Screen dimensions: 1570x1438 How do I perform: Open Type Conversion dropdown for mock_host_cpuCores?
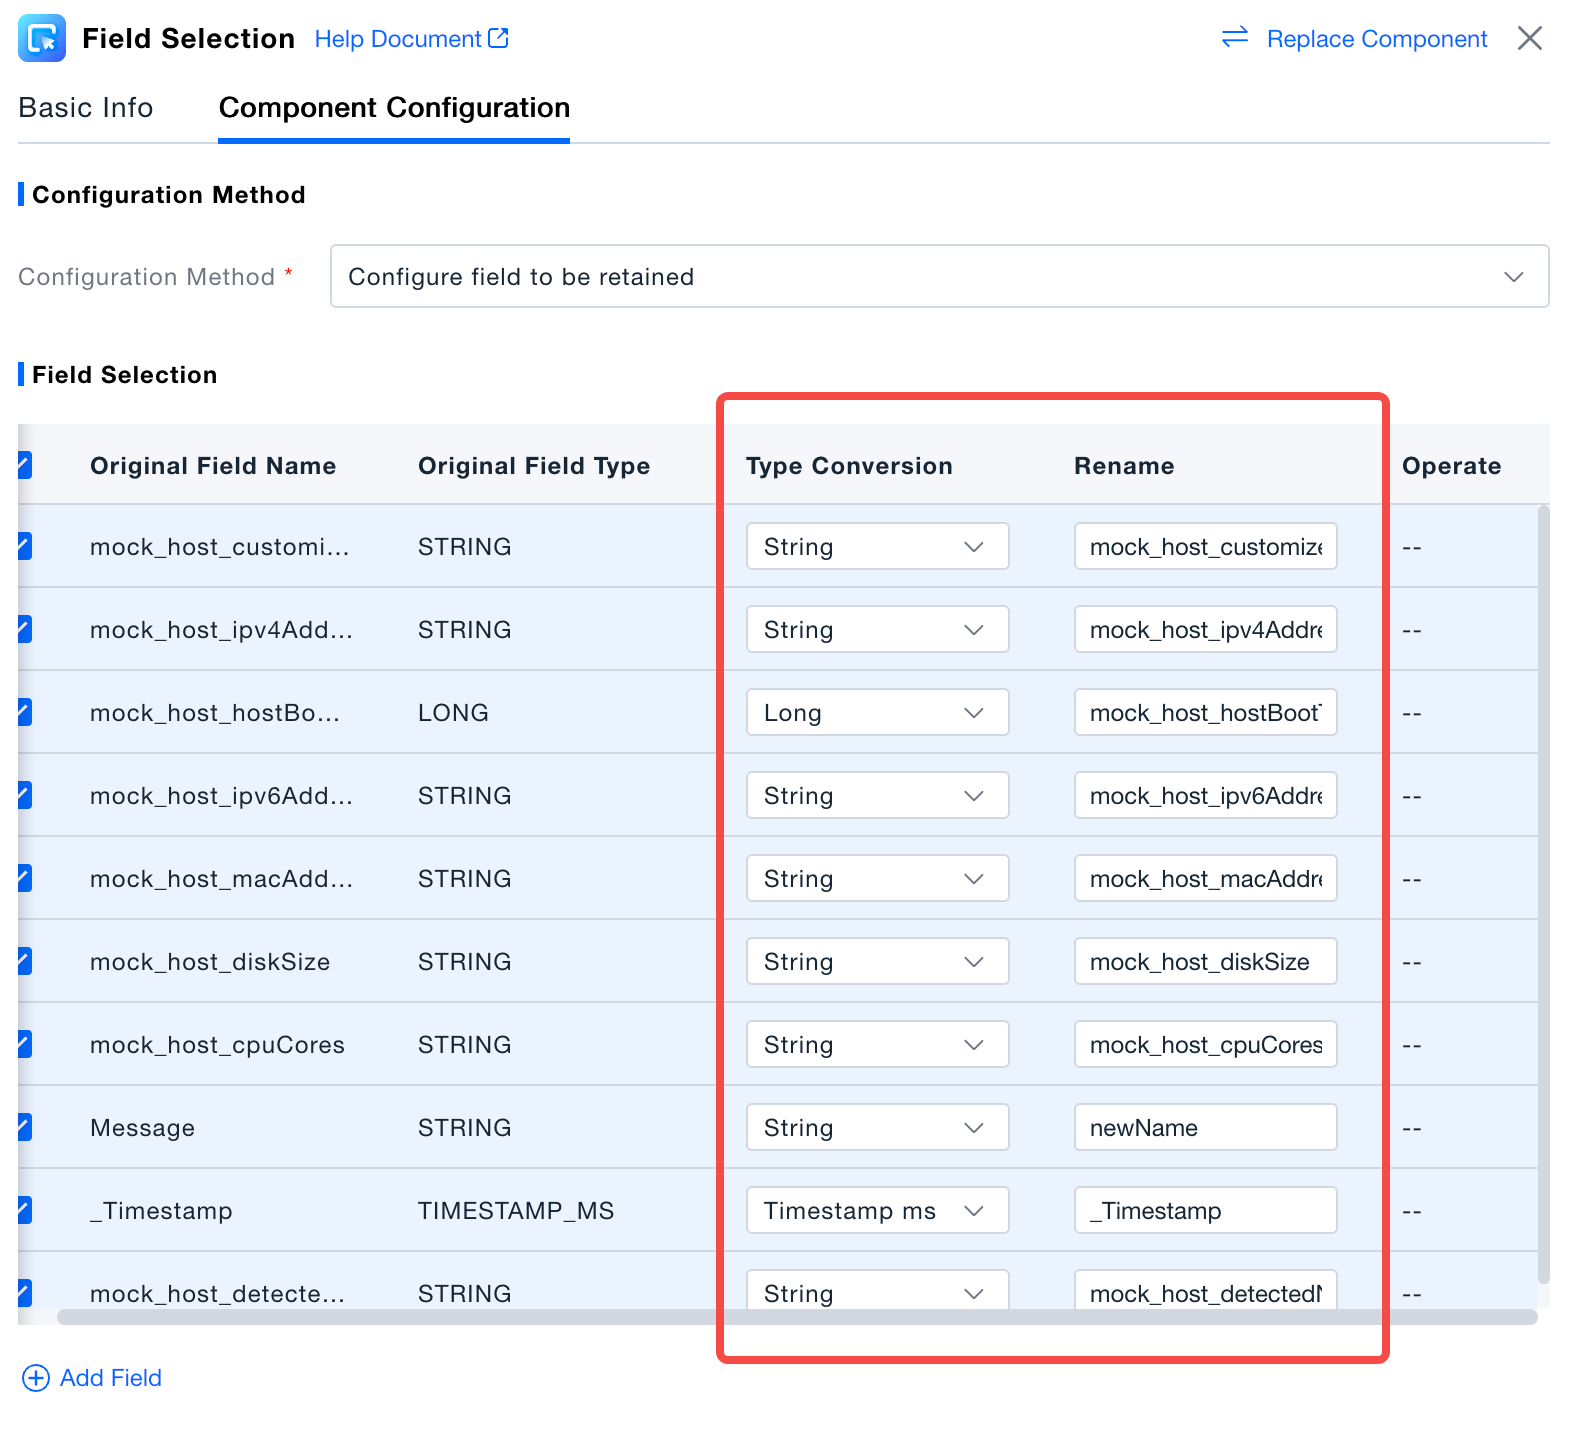[876, 1045]
